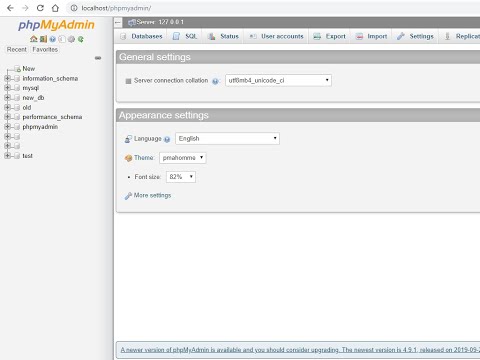Click New to create a database
The image size is (480, 360).
click(x=29, y=69)
